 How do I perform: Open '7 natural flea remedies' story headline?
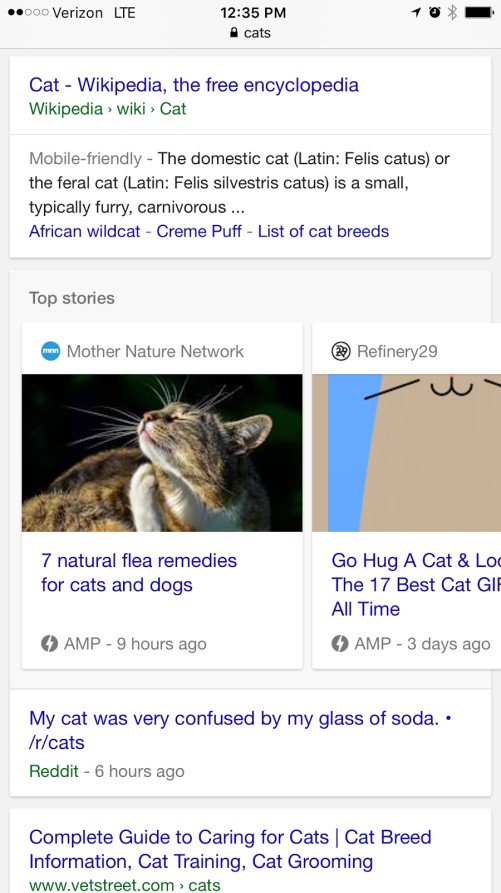139,572
